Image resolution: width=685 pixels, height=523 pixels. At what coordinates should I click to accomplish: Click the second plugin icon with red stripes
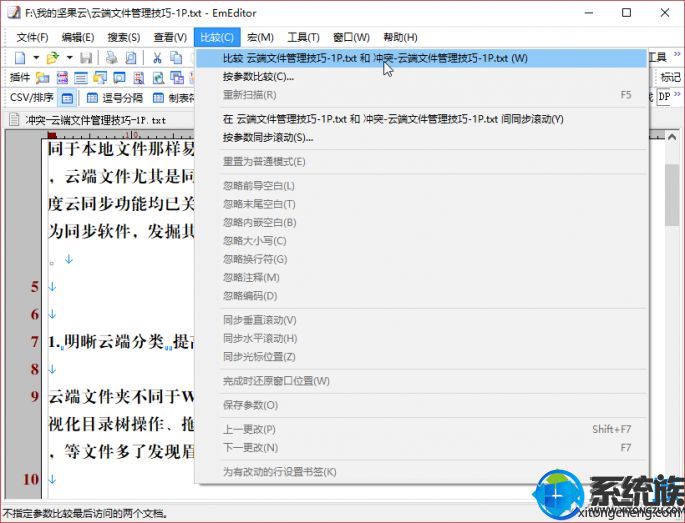coord(62,78)
